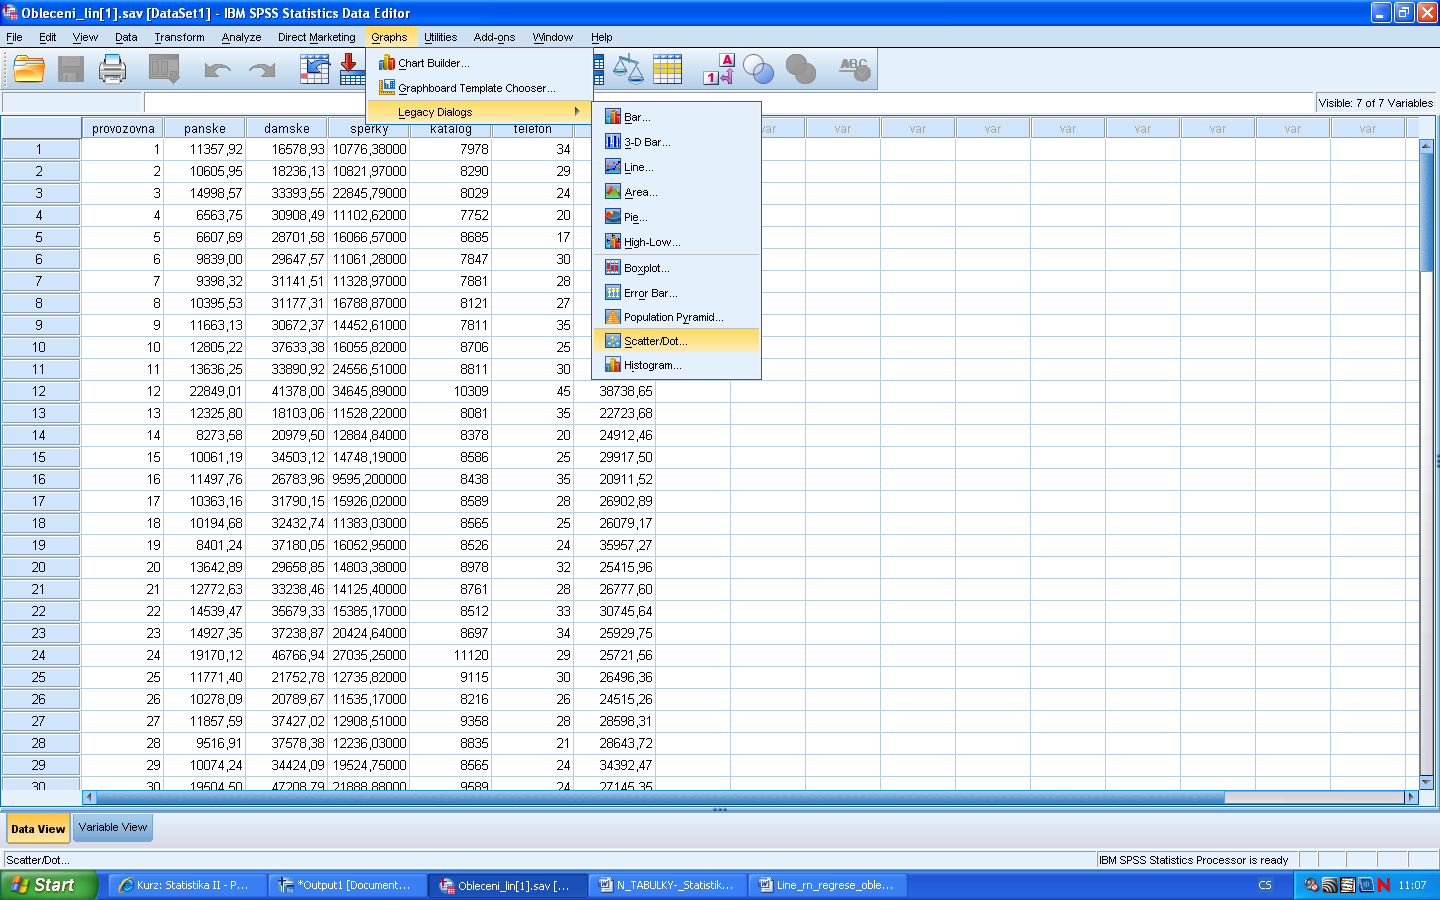
Task: Open the Edit menu
Action: point(47,37)
